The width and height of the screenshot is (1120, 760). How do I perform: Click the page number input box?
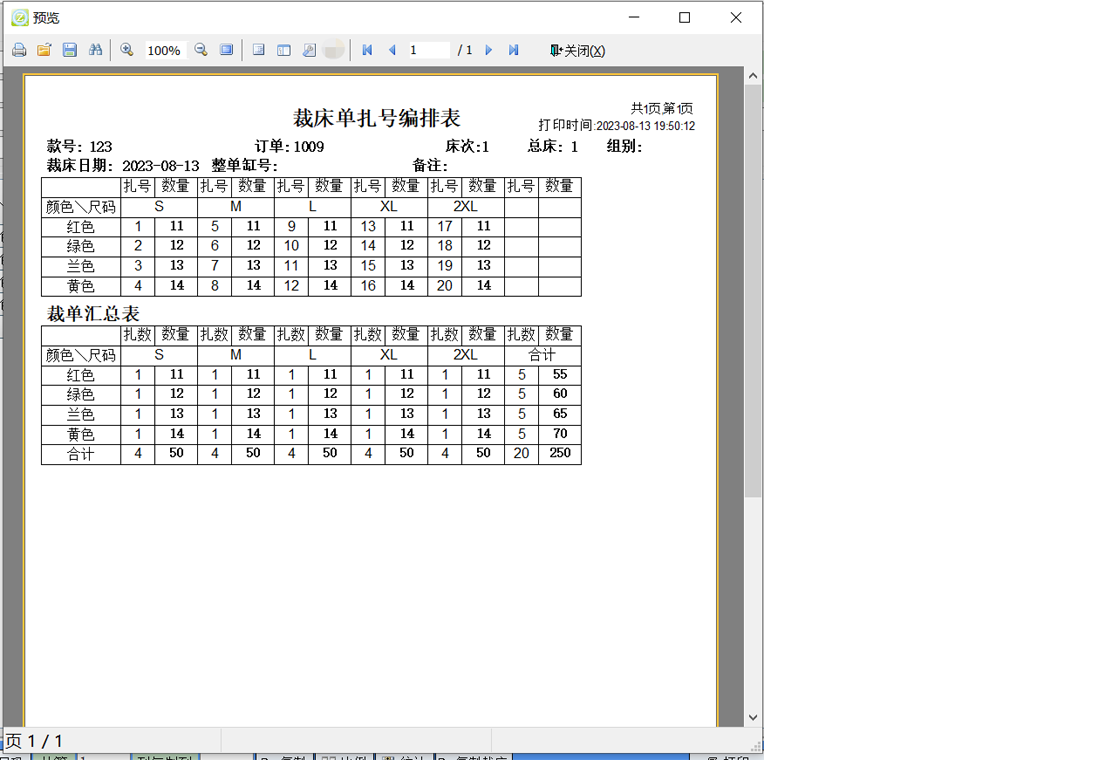[432, 49]
